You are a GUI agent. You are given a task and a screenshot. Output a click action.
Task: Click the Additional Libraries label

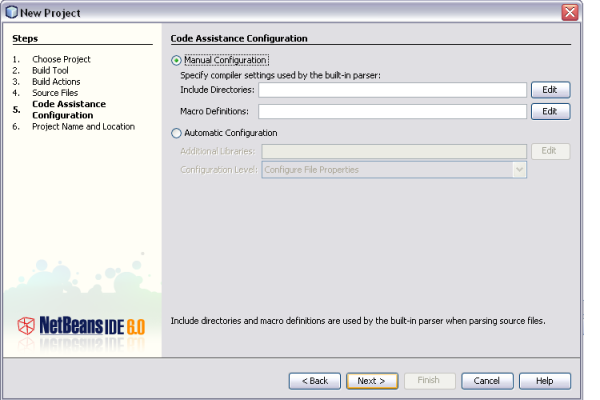[x=218, y=151]
